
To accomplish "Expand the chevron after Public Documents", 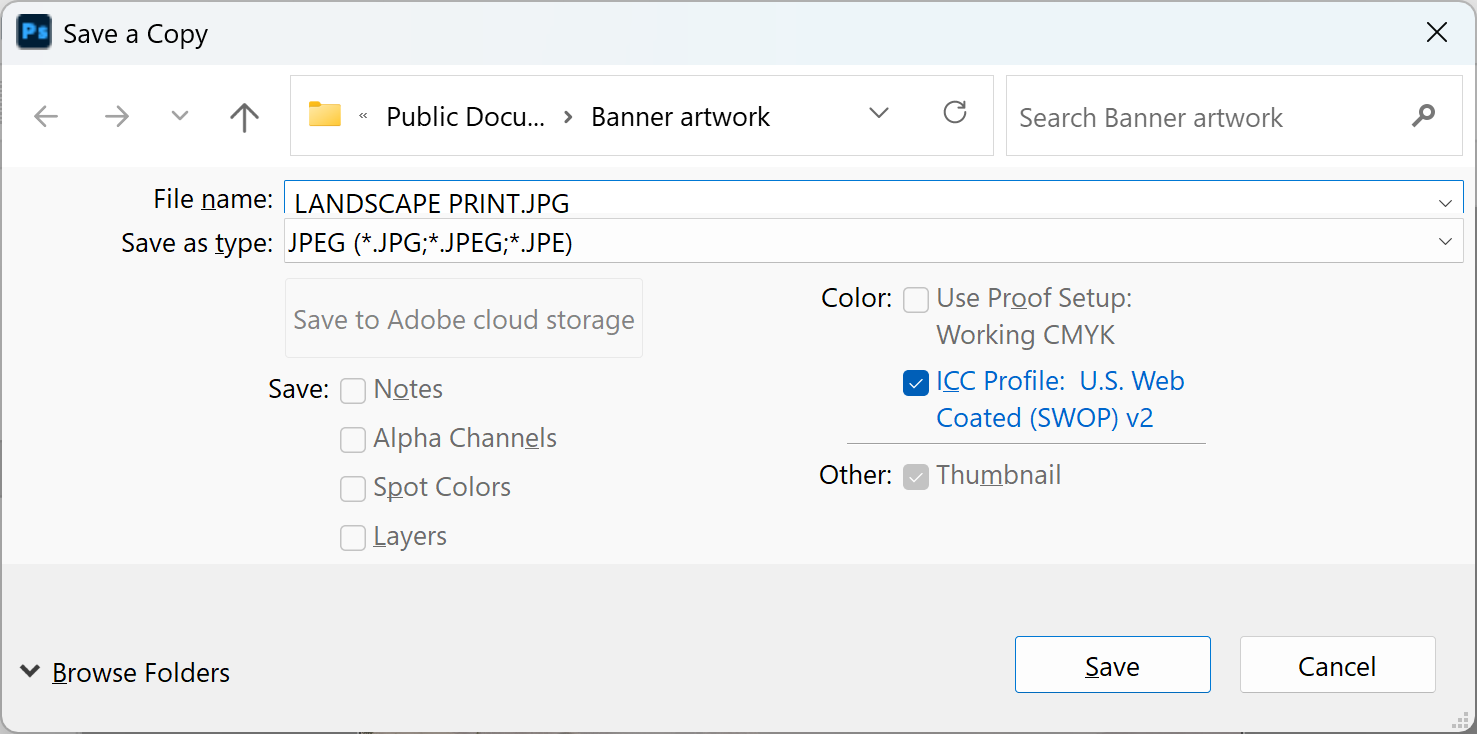I will pyautogui.click(x=569, y=117).
